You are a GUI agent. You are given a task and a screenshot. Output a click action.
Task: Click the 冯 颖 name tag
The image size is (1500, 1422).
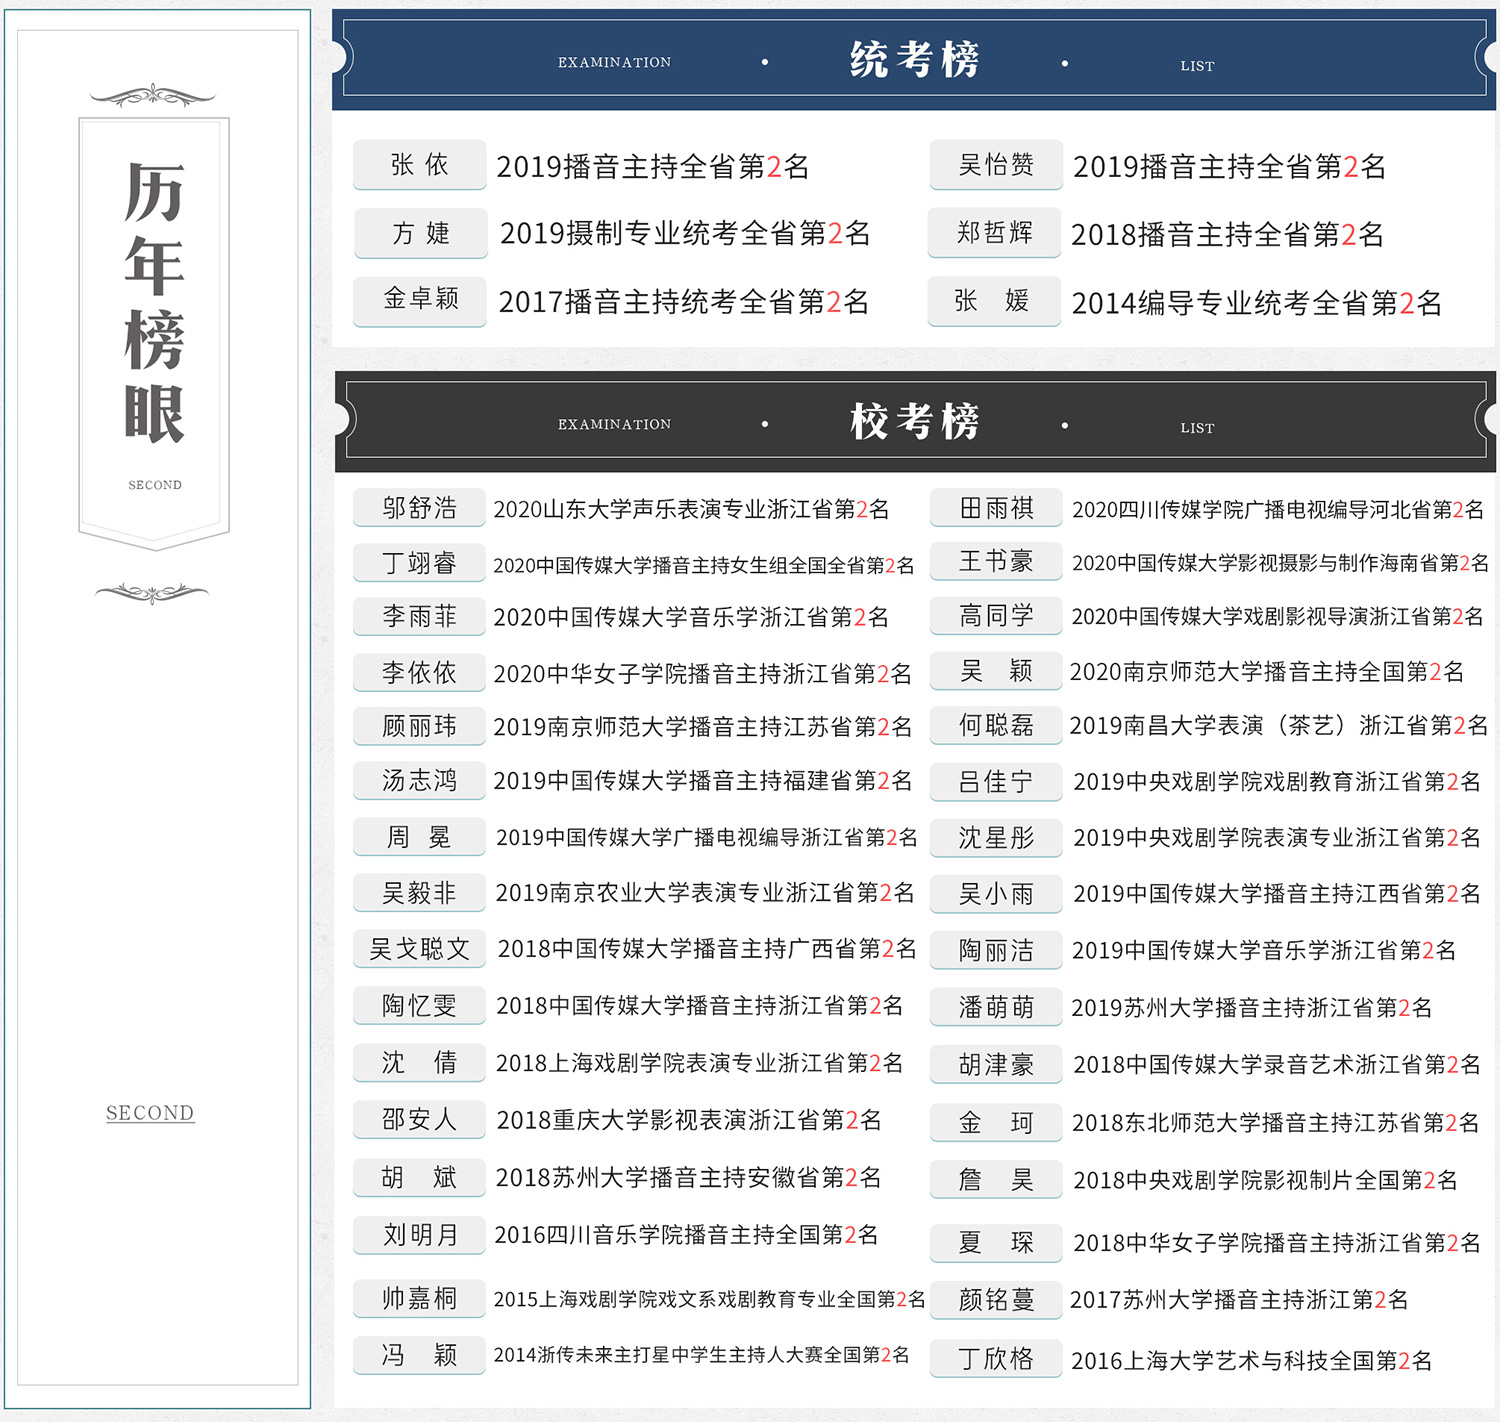[420, 1355]
